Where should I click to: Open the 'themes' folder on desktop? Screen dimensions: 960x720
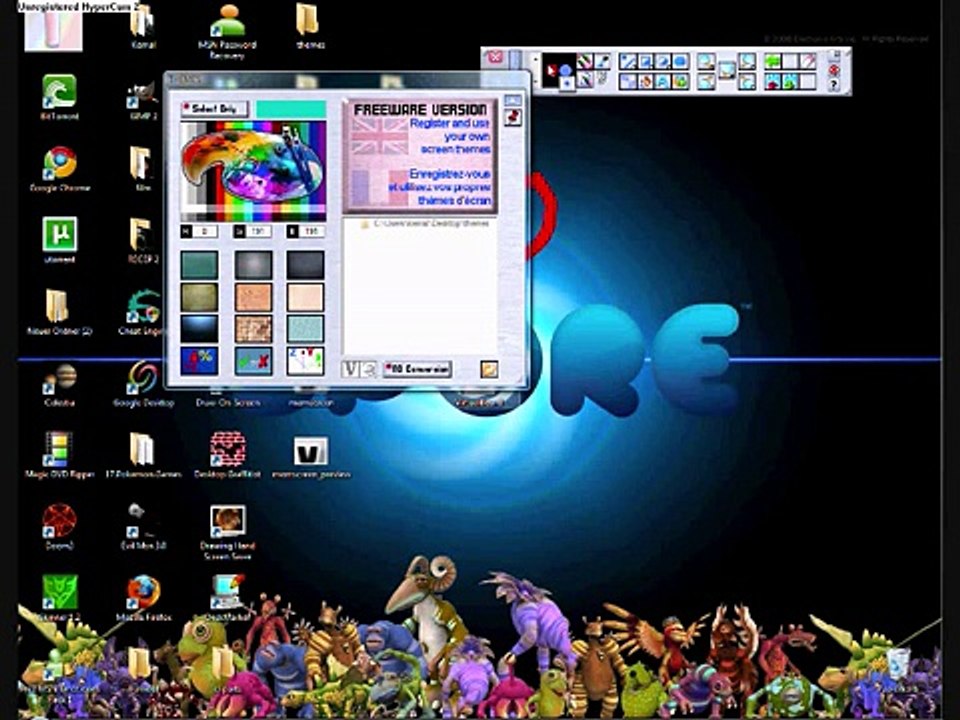pos(310,25)
